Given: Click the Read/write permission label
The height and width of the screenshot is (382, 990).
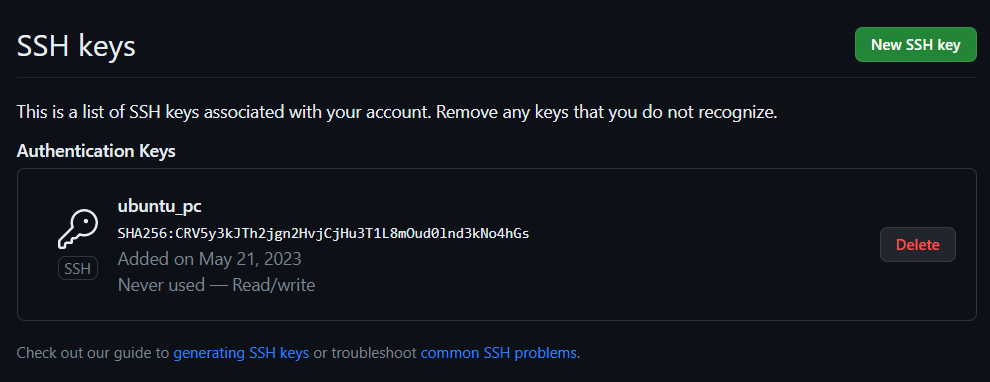Looking at the screenshot, I should (x=273, y=285).
